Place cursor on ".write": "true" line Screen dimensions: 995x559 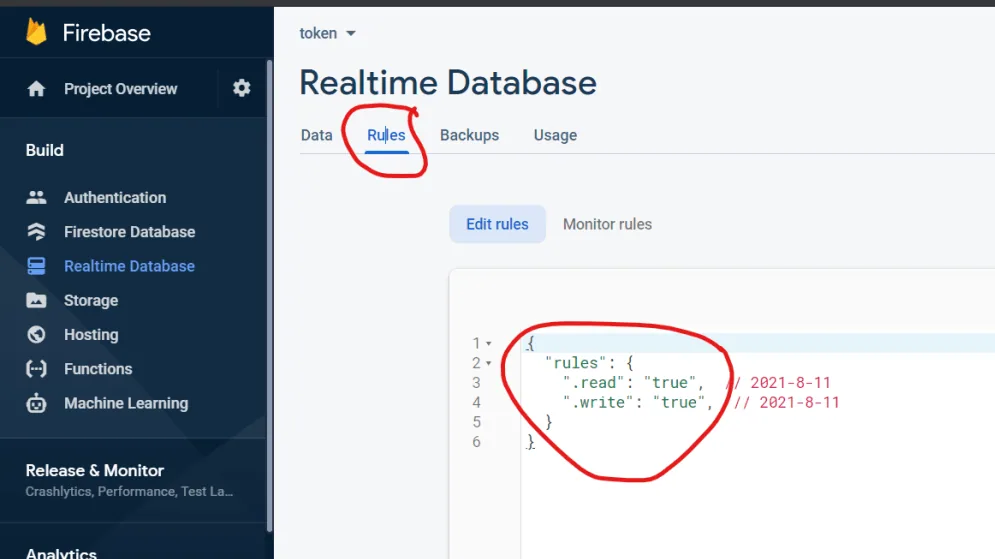coord(638,402)
